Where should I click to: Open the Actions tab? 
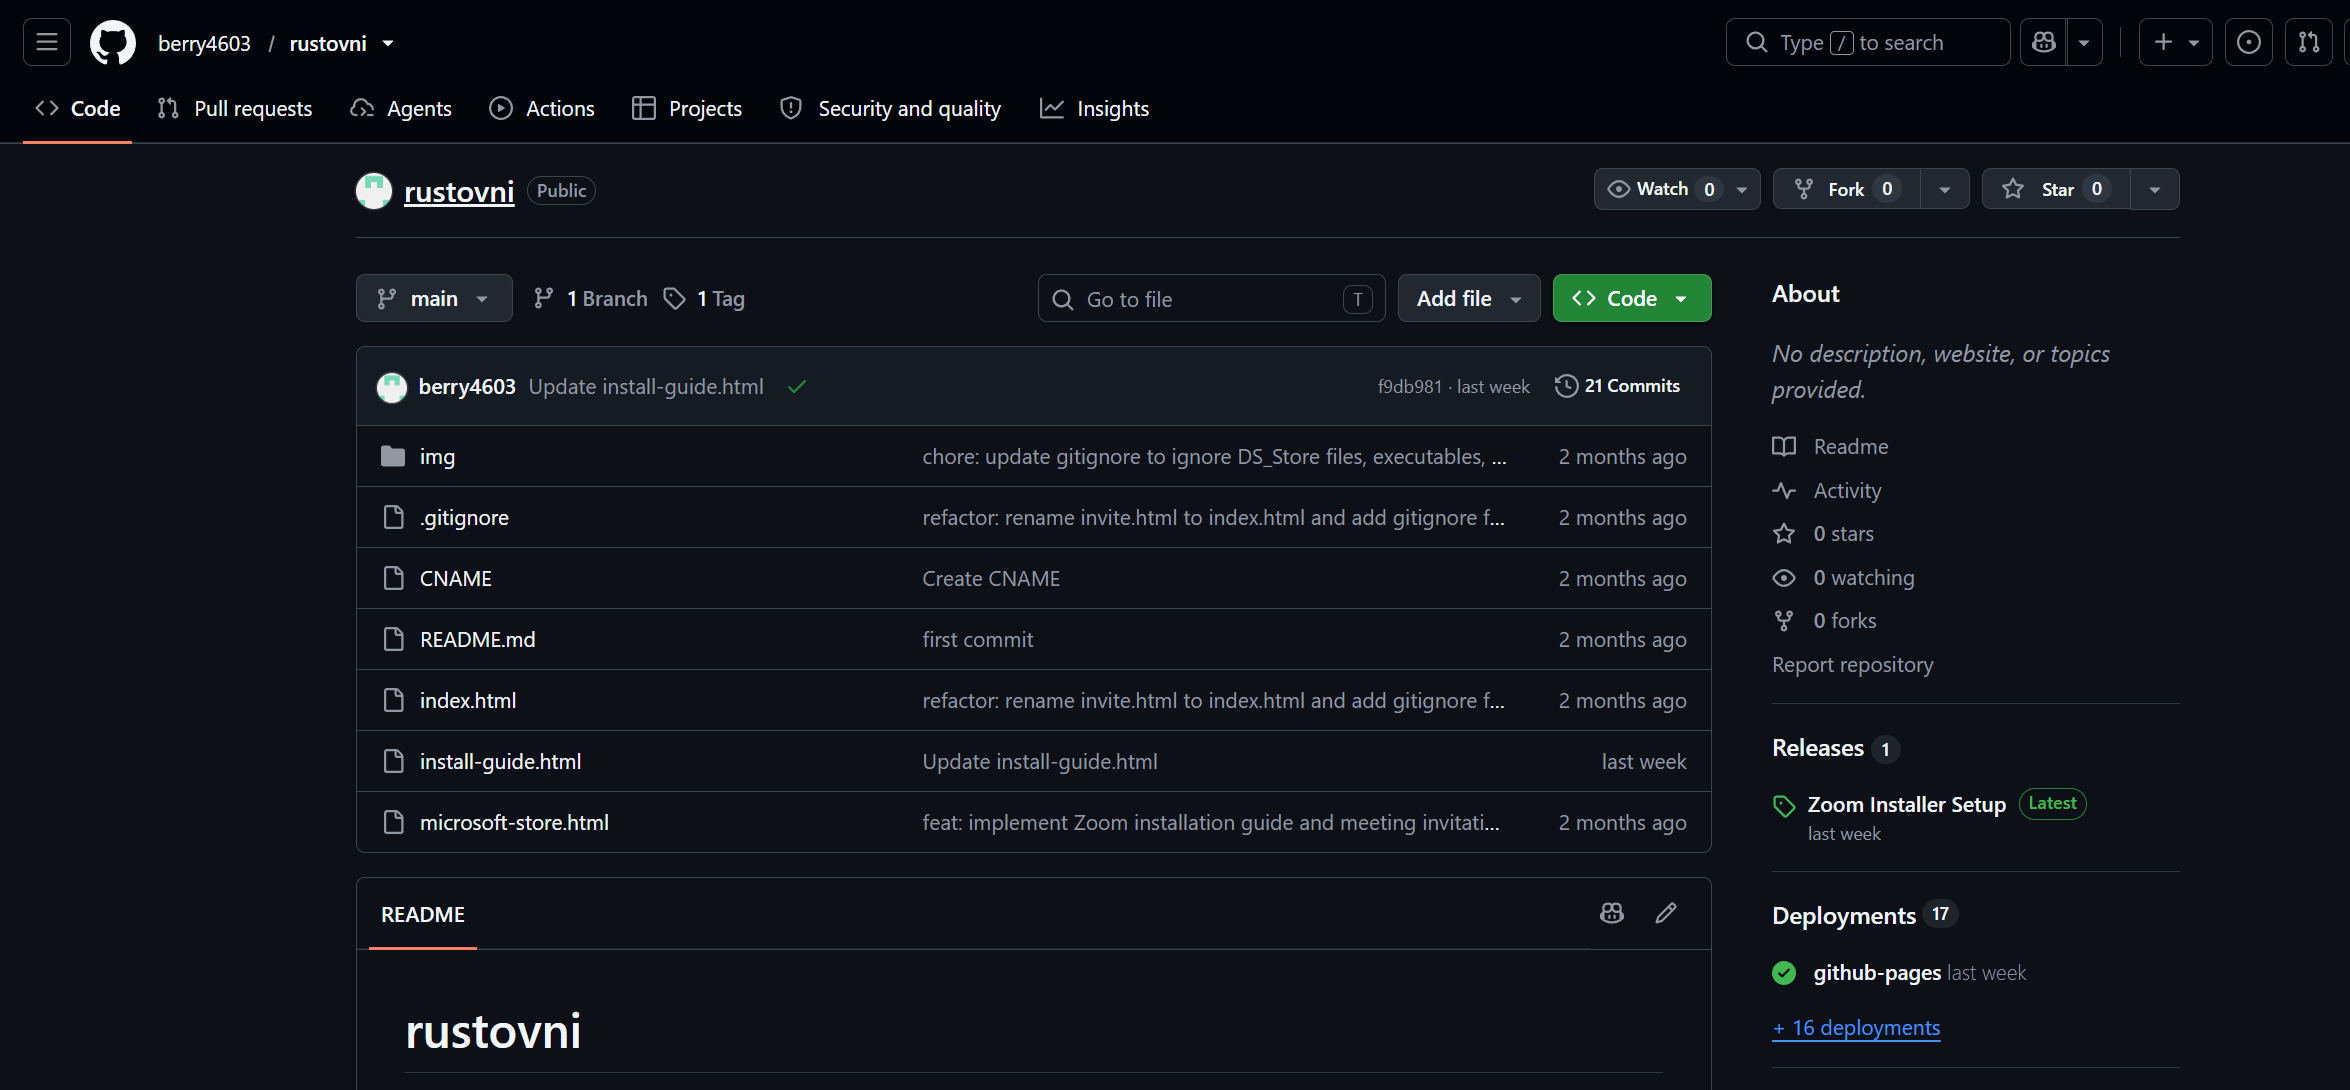pyautogui.click(x=542, y=108)
